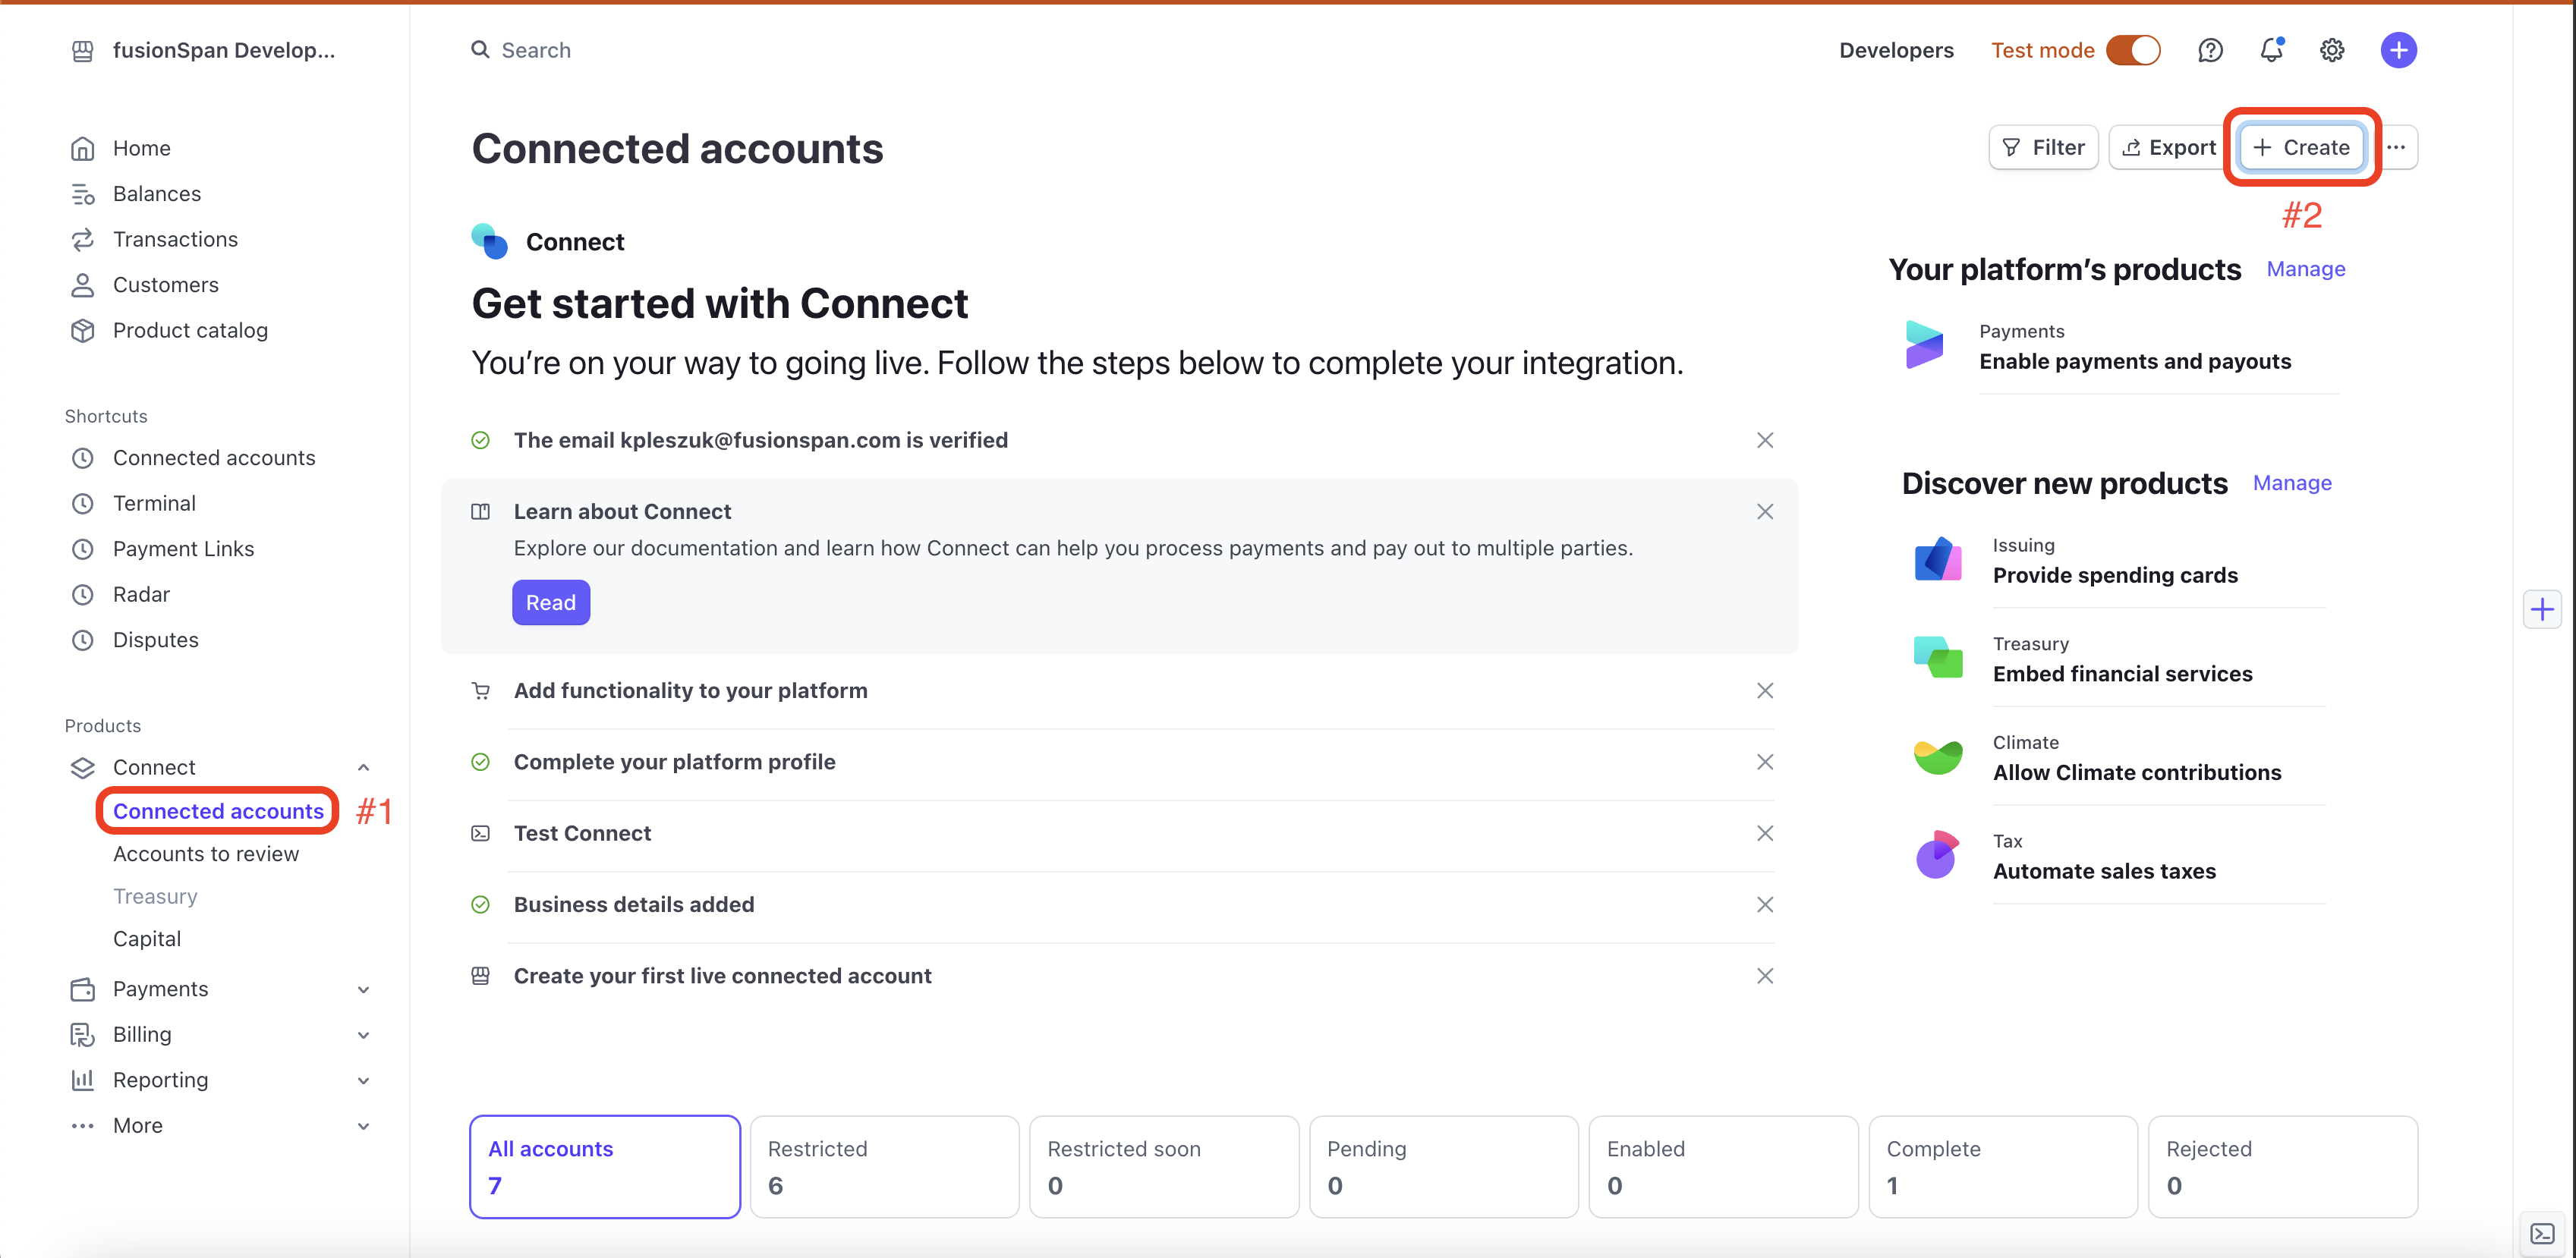
Task: Click the Payments product logo icon
Action: point(1924,345)
